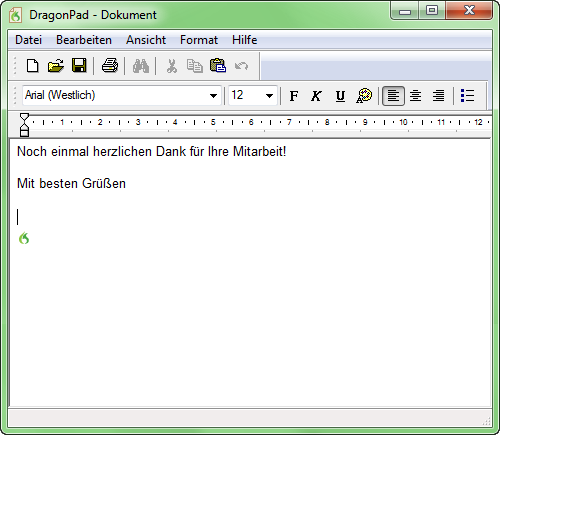Viewport: 588px width, 525px height.
Task: Toggle bold formatting with the F button
Action: tap(294, 96)
